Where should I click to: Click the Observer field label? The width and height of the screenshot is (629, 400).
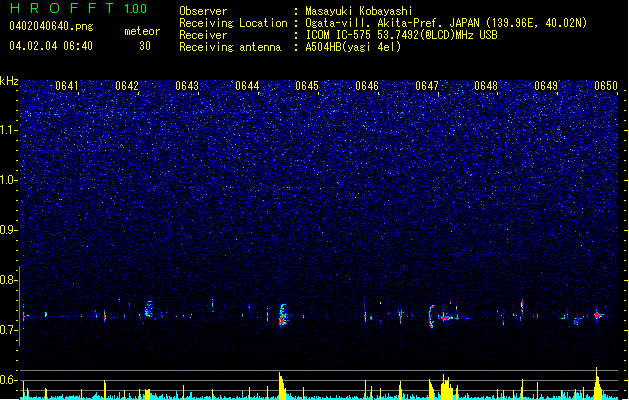[x=203, y=11]
